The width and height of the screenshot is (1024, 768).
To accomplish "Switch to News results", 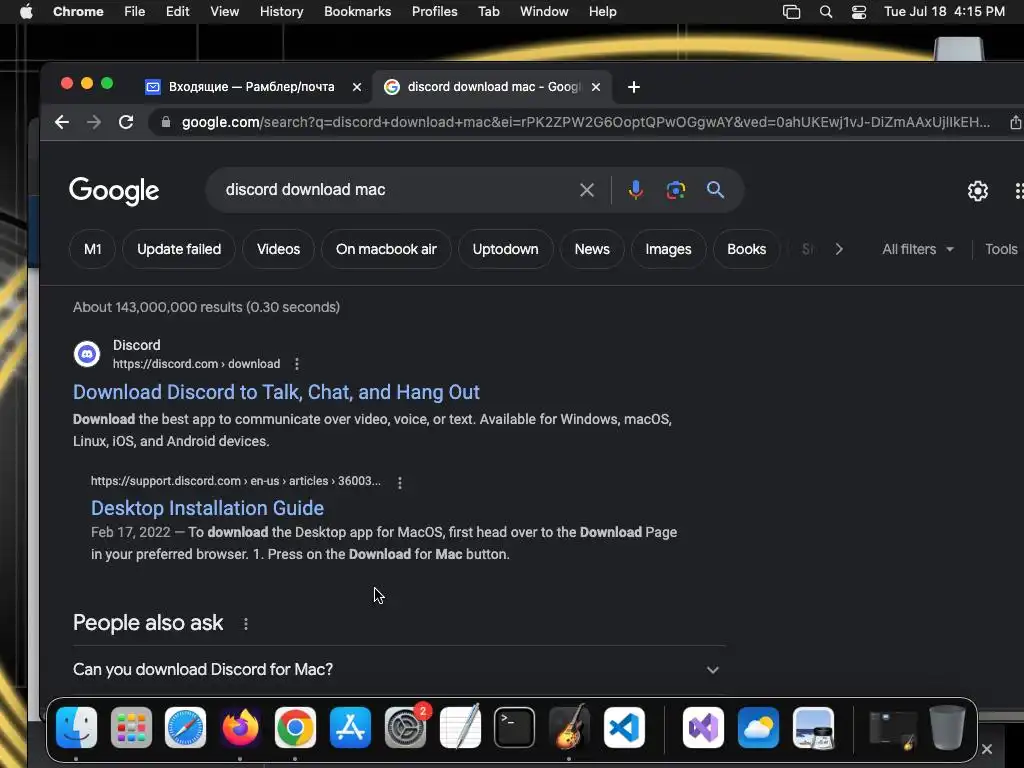I will pyautogui.click(x=592, y=249).
